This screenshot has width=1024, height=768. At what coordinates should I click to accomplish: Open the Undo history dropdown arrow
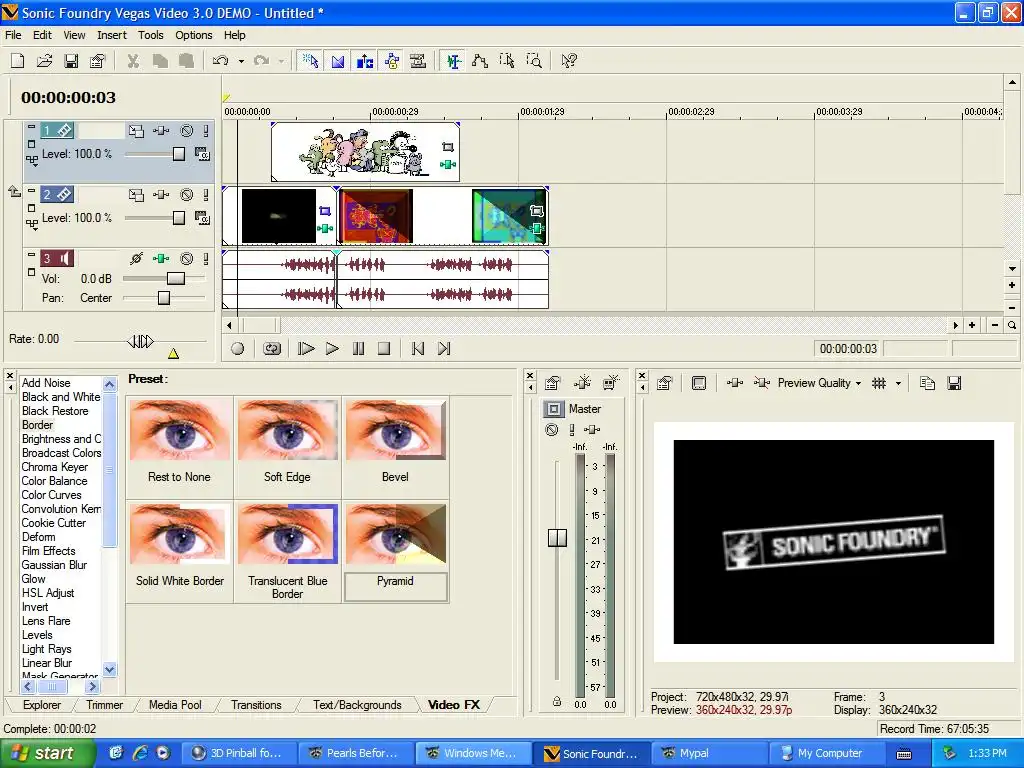241,61
